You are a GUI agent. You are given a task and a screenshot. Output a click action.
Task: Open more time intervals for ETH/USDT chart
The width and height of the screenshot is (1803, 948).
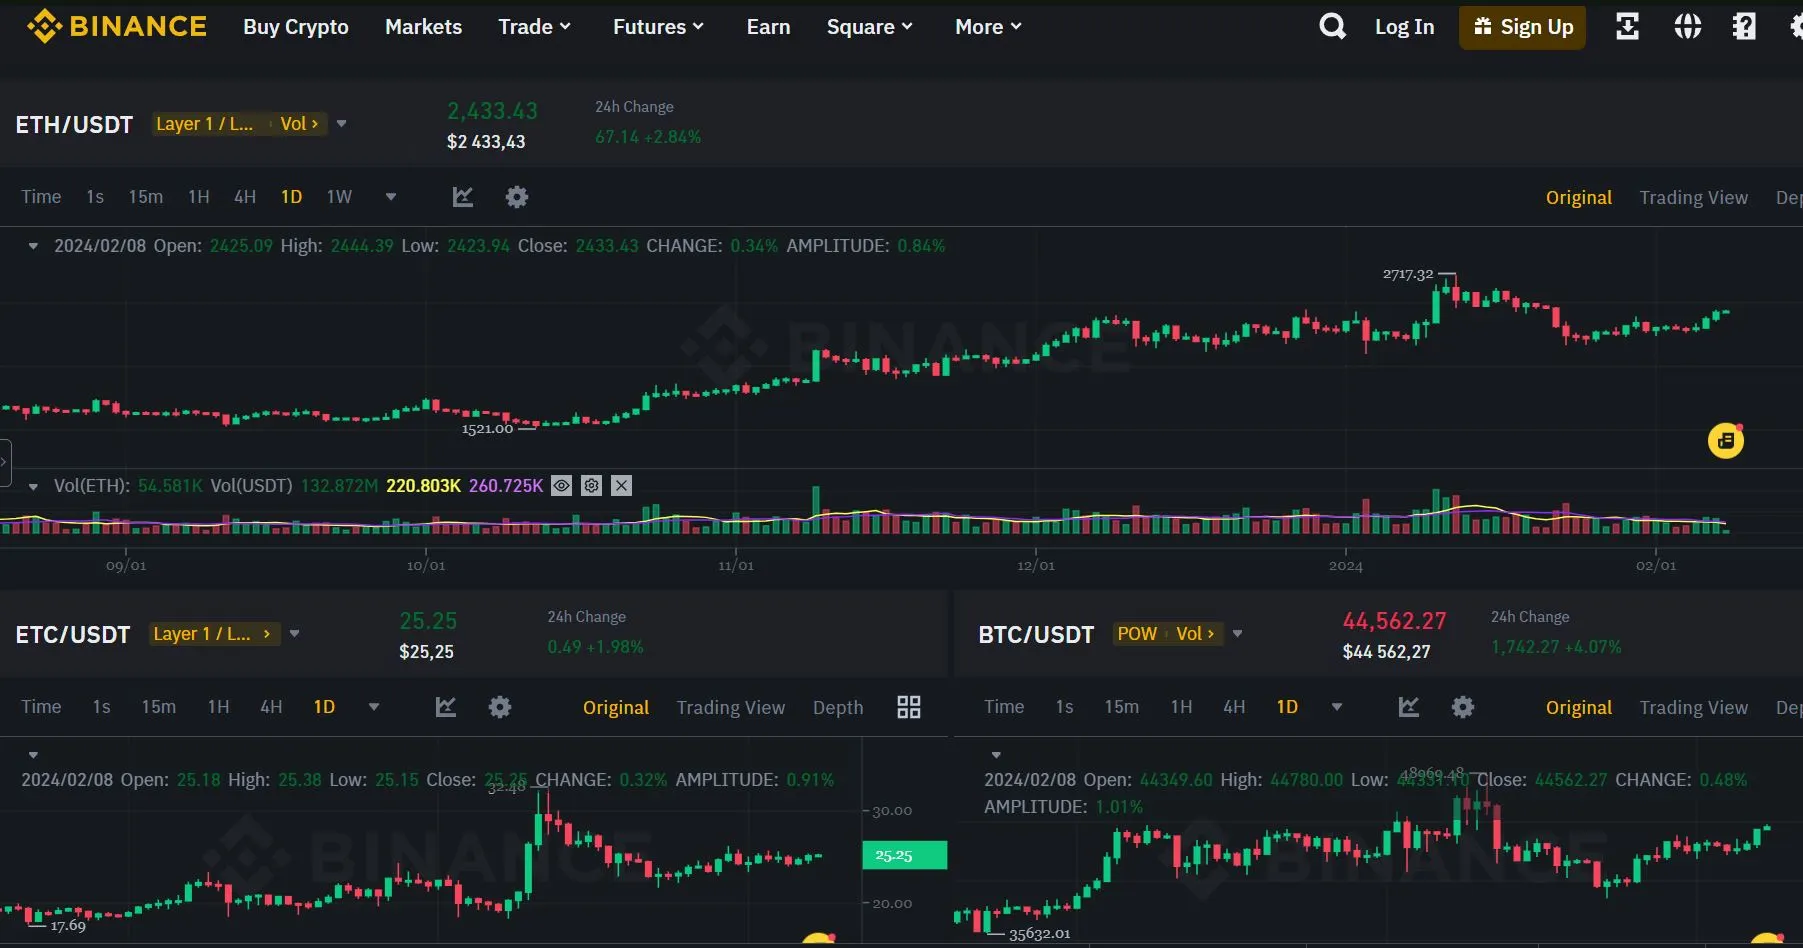pyautogui.click(x=391, y=197)
